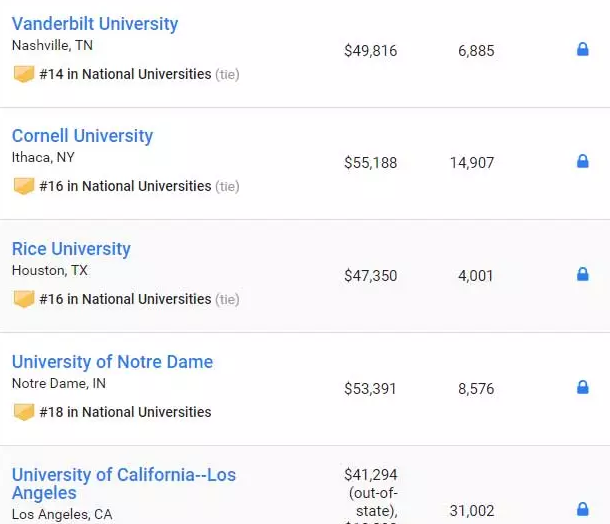
Task: Click Notre Dame's #18 in National Universities ranking
Action: [125, 412]
